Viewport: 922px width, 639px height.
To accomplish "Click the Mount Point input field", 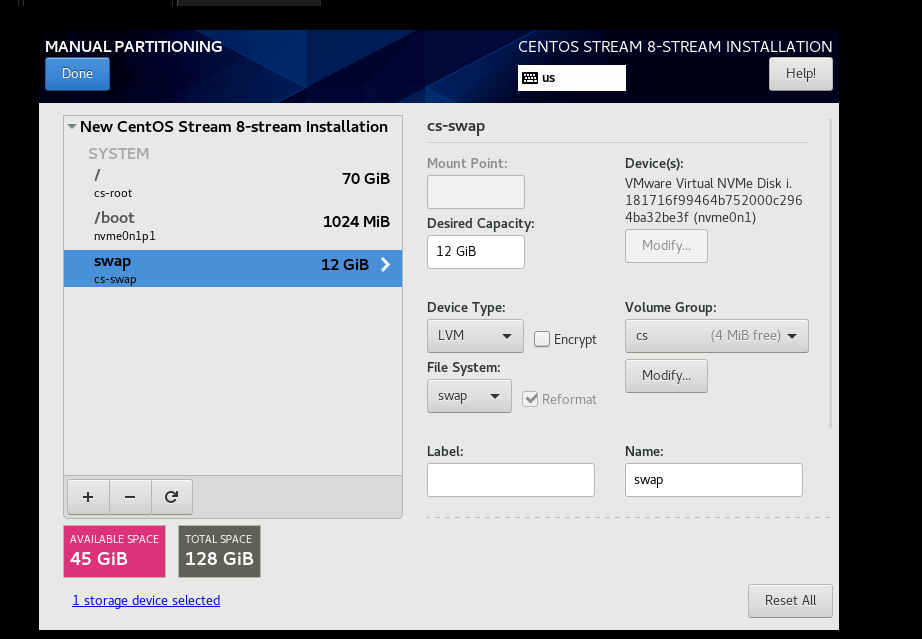I will tap(476, 192).
